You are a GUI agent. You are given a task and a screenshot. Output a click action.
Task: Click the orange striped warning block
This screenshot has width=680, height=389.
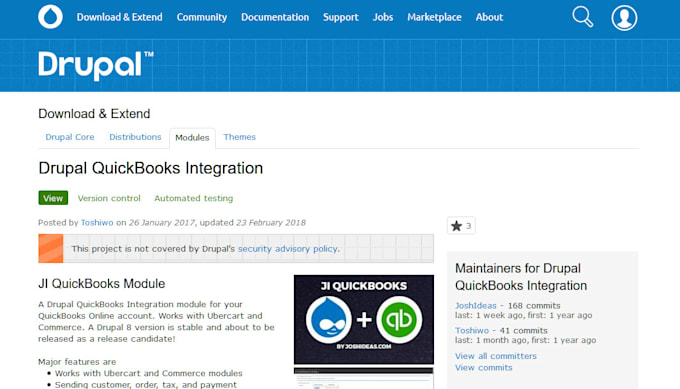point(51,248)
